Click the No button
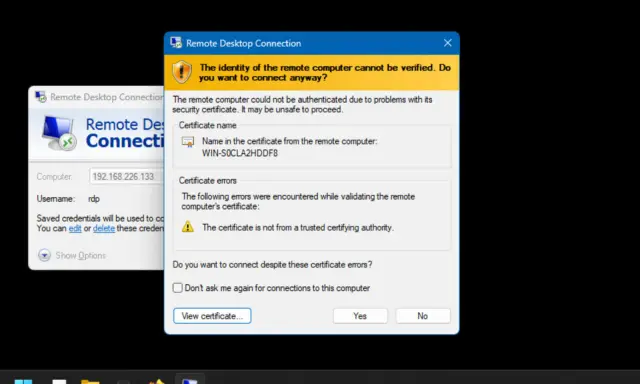This screenshot has width=640, height=384. pos(423,316)
